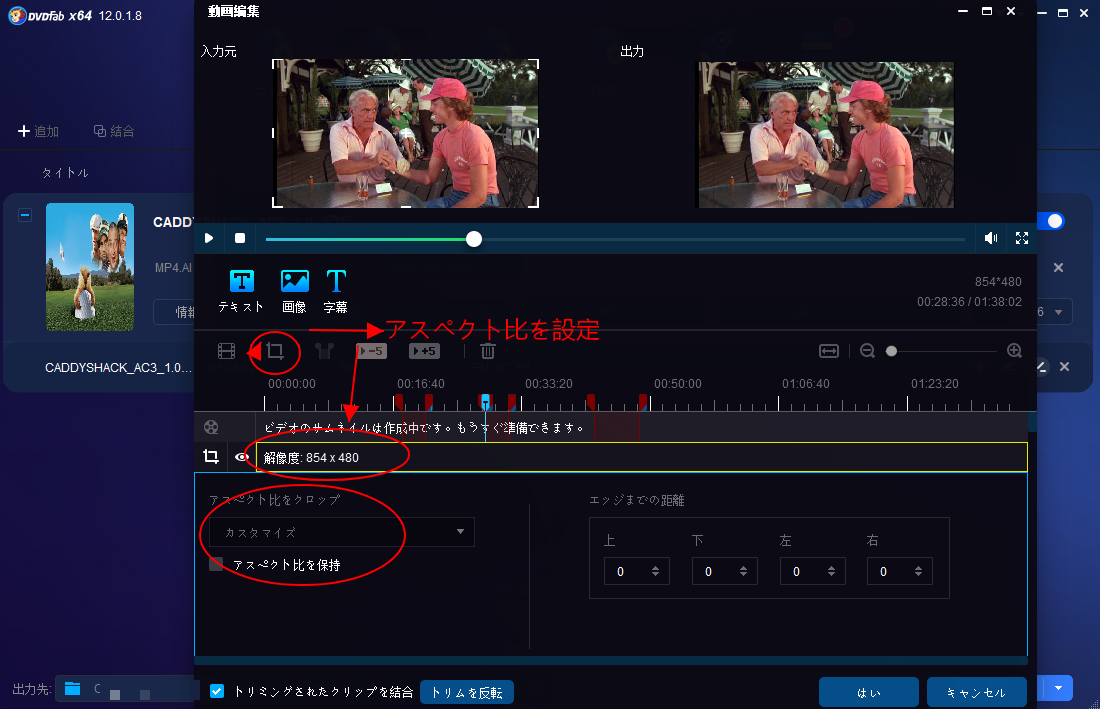This screenshot has width=1100, height=709.
Task: Toggle the blue switch in main window
Action: pyautogui.click(x=1052, y=221)
